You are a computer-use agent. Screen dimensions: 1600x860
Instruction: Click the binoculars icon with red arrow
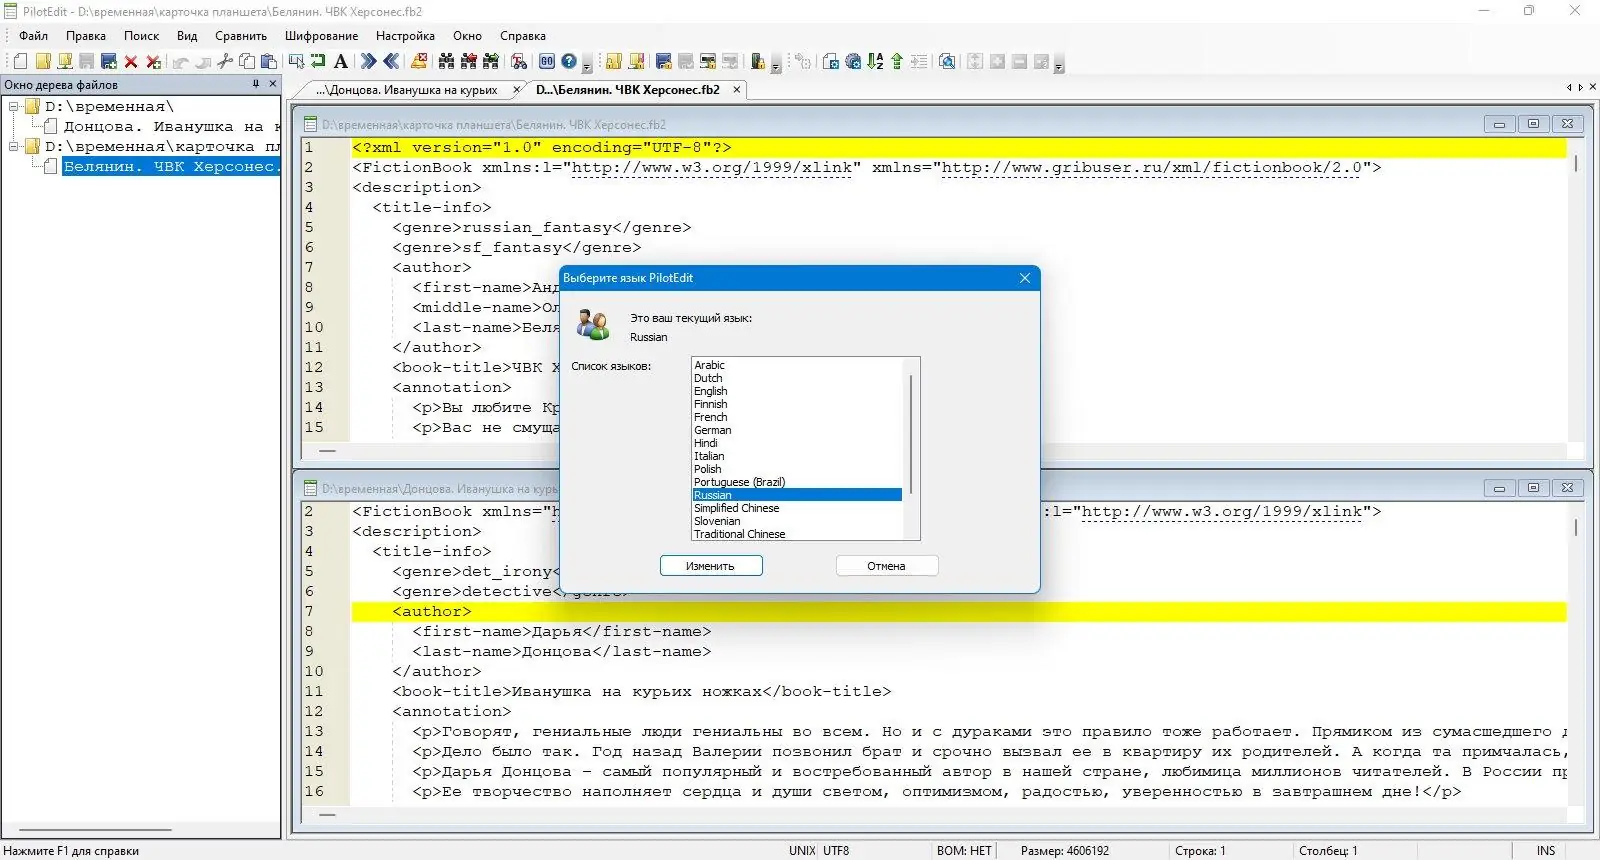pos(468,62)
